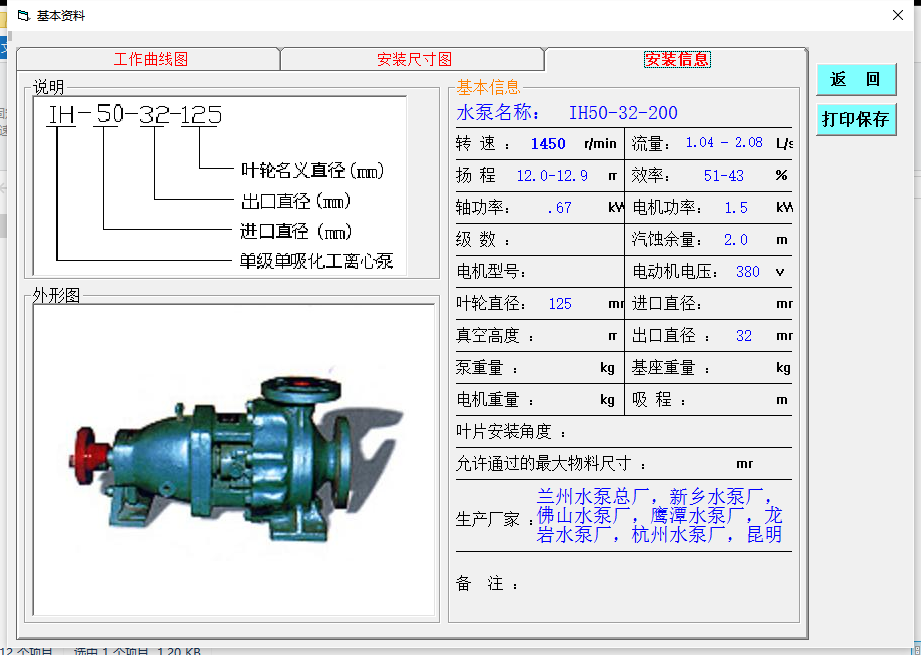Click the 进口直径(mm) diagram label
Screen dimensions: 921x655
pos(296,231)
